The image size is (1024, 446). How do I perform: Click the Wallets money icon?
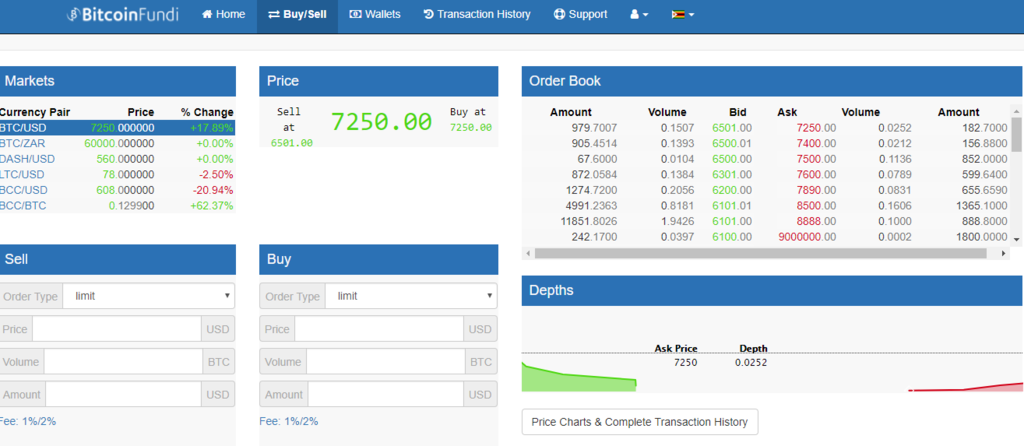tap(355, 14)
